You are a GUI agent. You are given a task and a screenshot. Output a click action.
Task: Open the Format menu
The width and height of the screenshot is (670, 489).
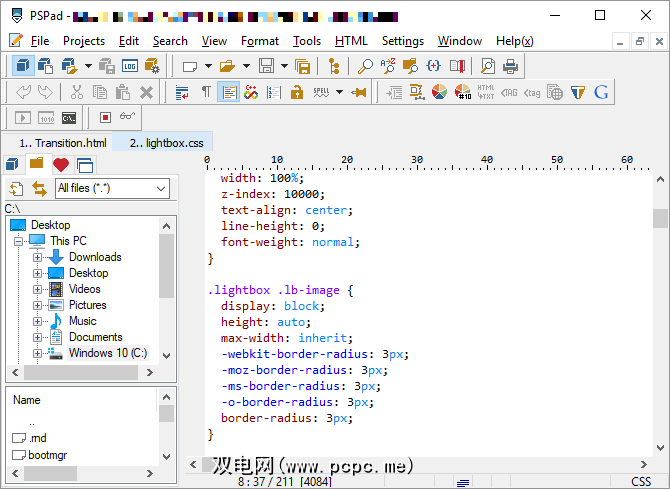click(x=260, y=41)
